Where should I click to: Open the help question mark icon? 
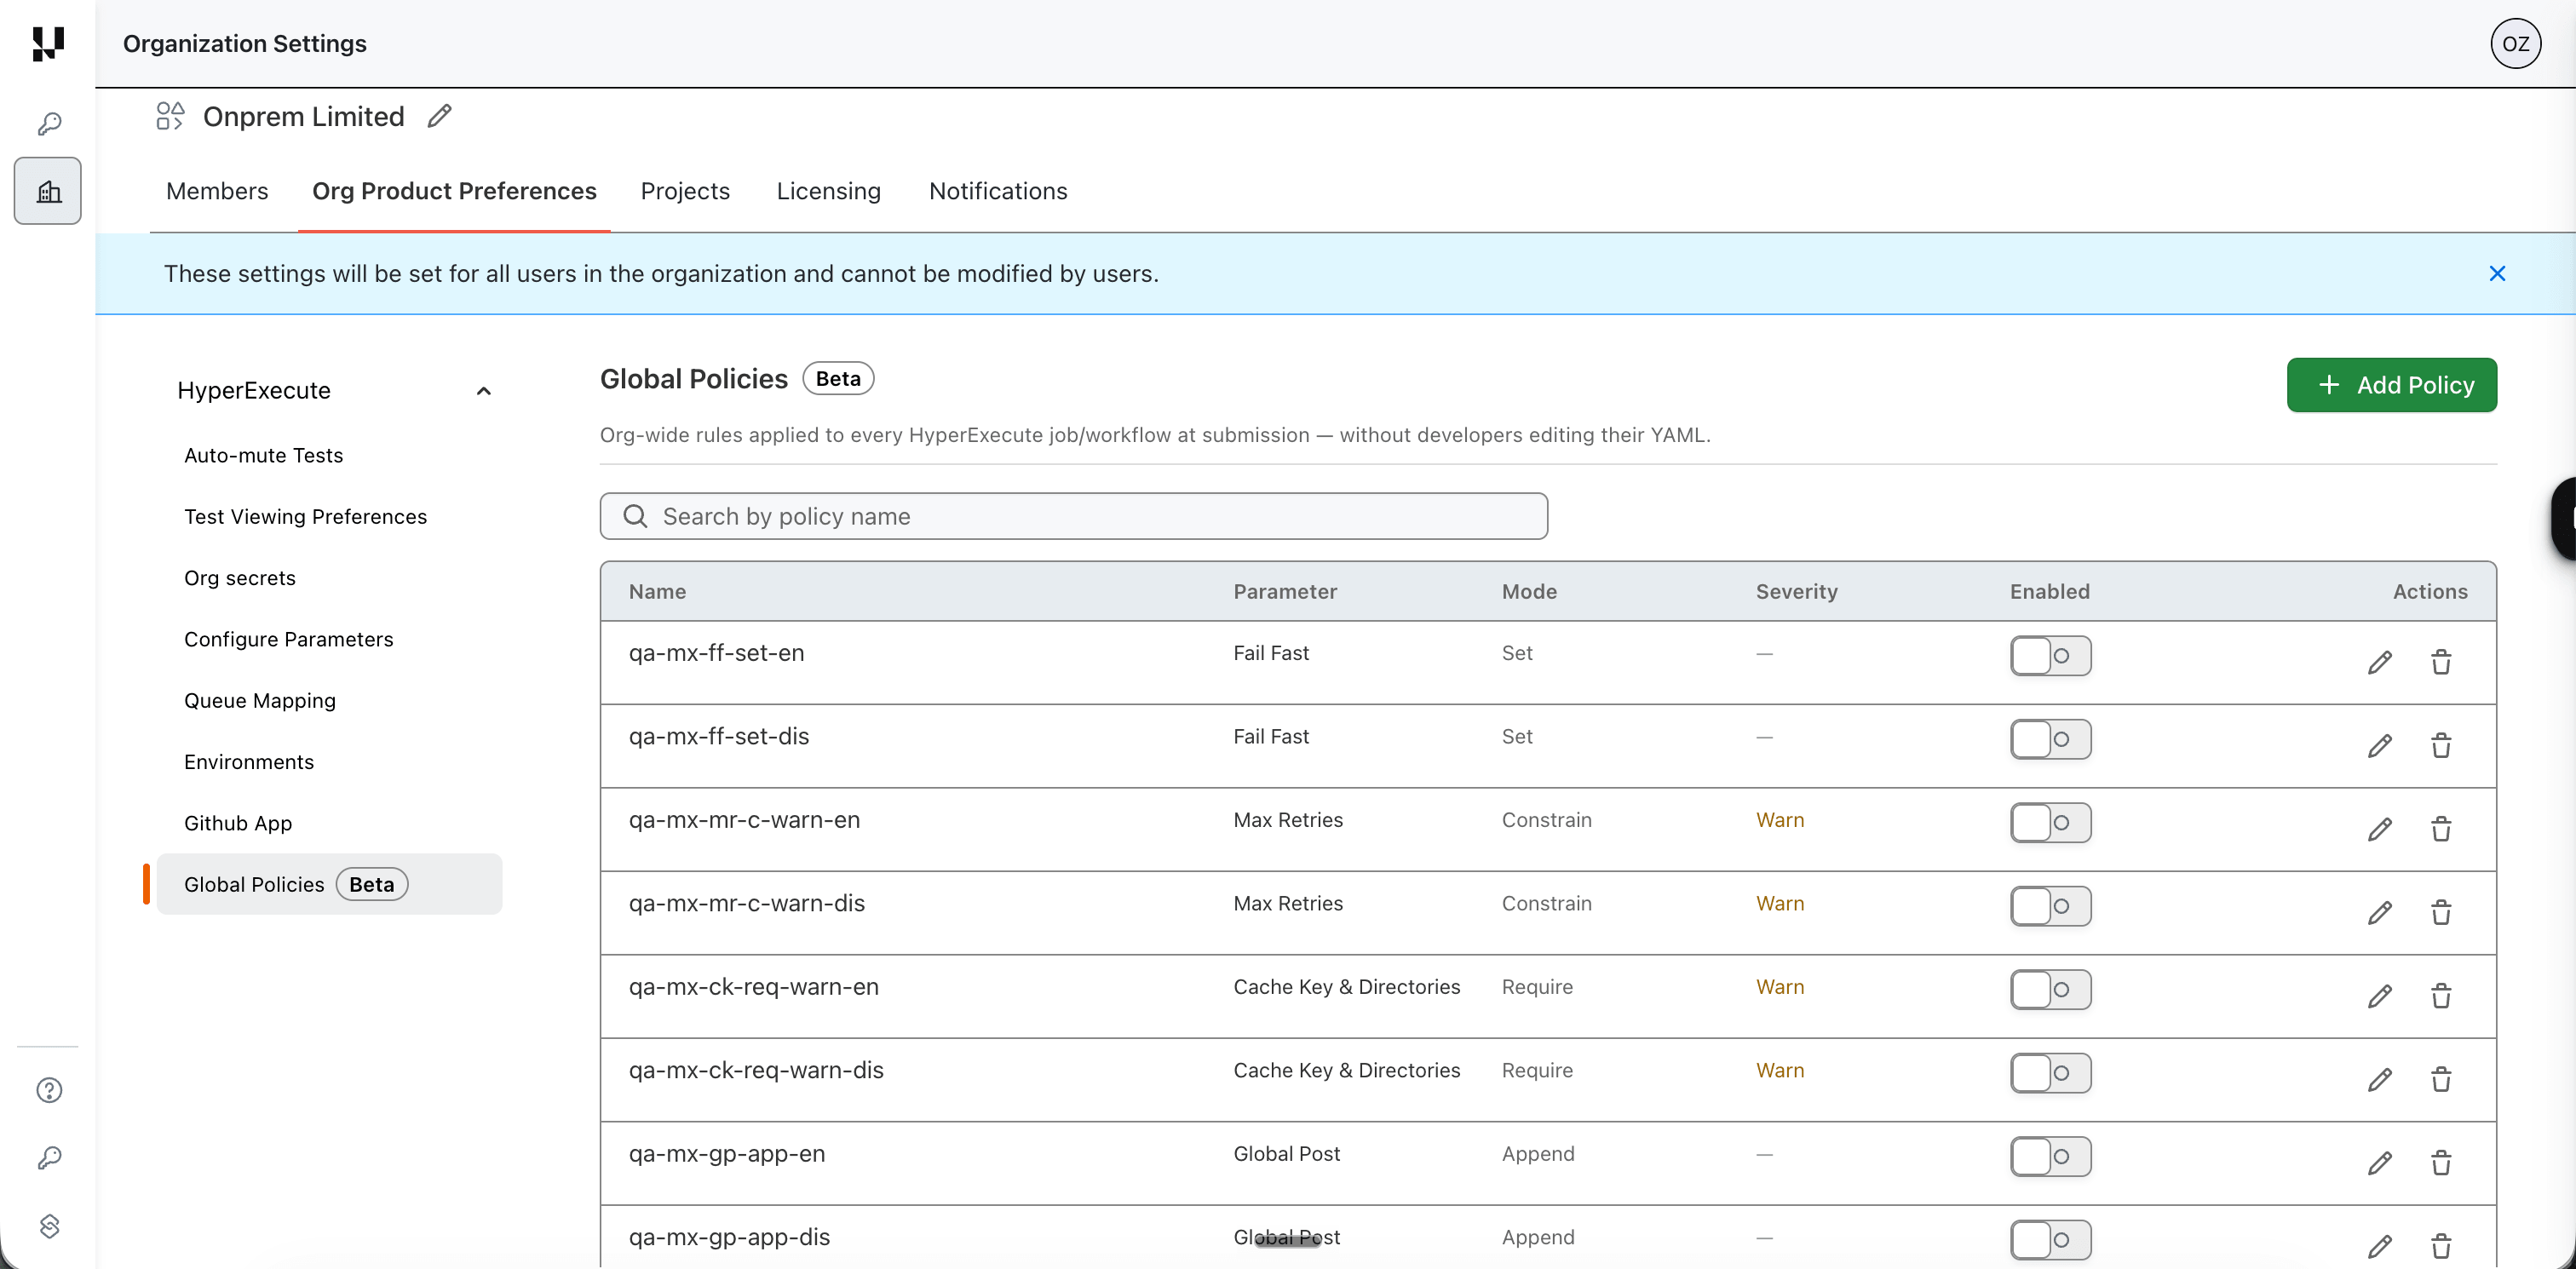[49, 1090]
